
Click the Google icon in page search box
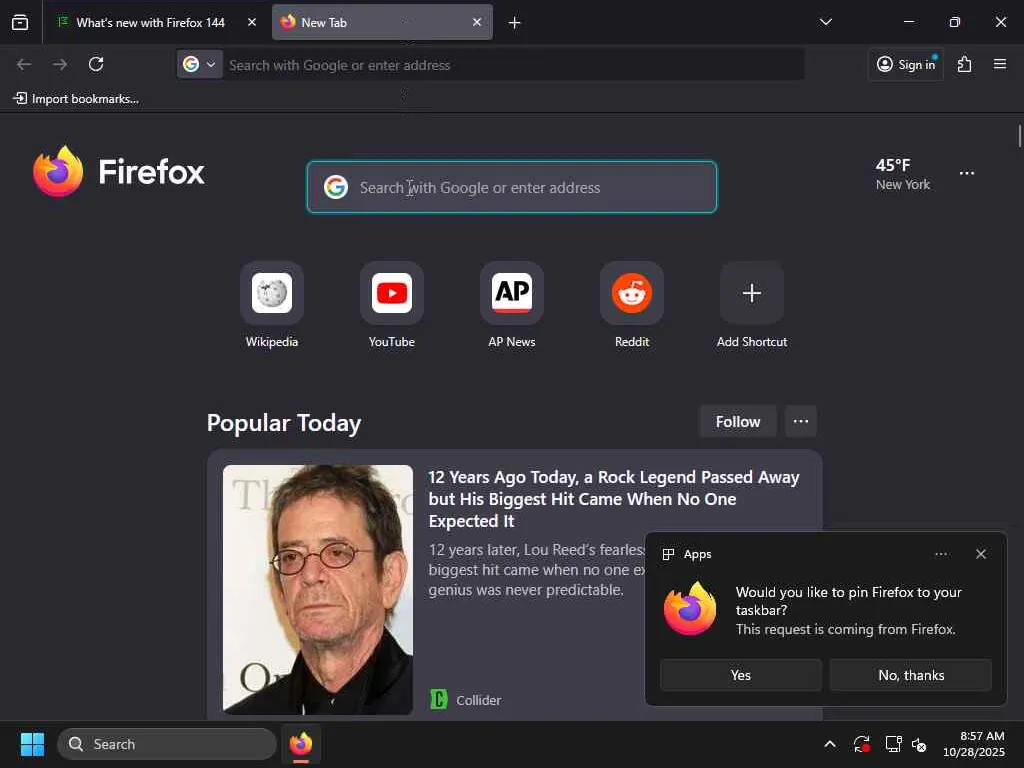tap(336, 187)
